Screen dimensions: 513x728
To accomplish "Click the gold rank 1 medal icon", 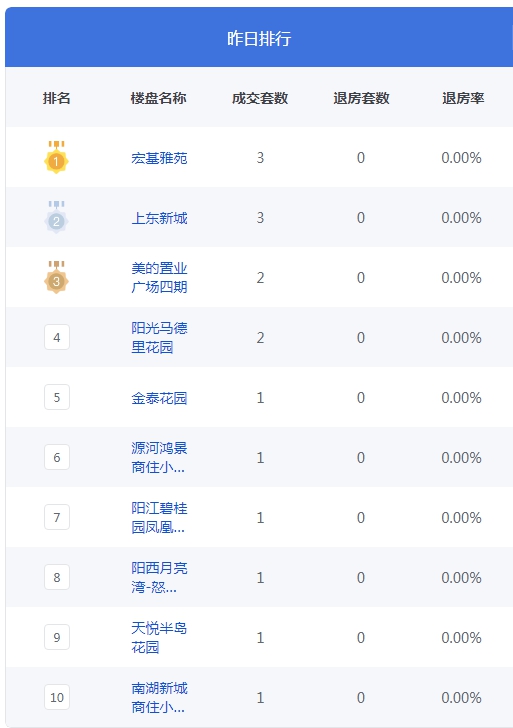I will tap(56, 157).
